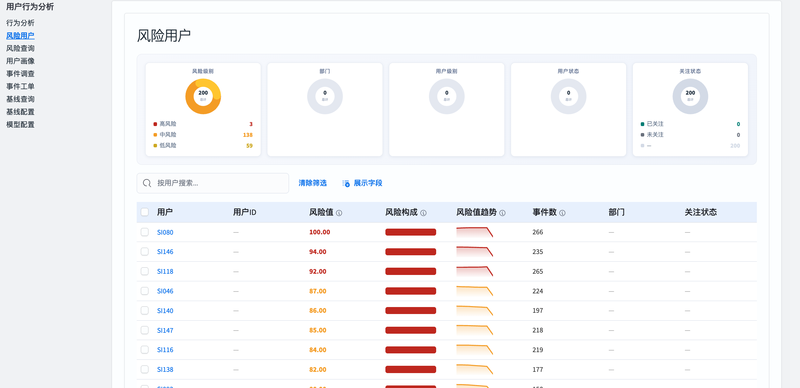Click trend sparkline for user SI046
Screen dimensions: 800x388
pyautogui.click(x=474, y=291)
